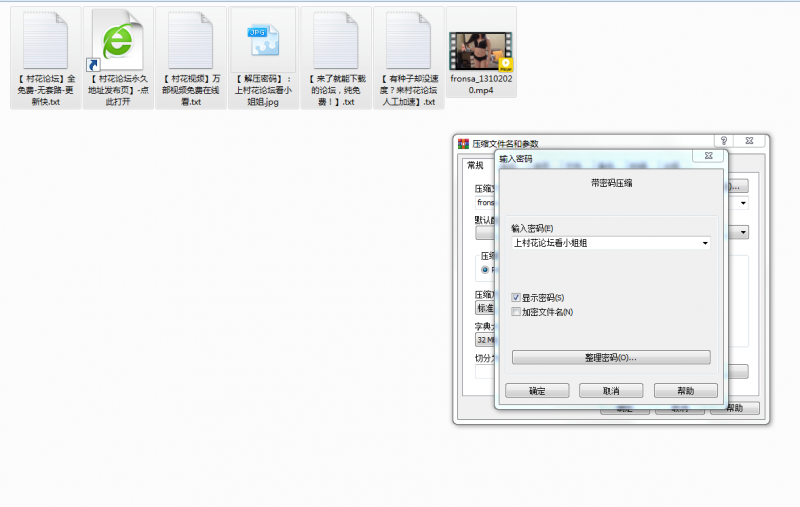Expand the 输入密码 combo box dropdown arrow
800x507 pixels.
pyautogui.click(x=705, y=243)
